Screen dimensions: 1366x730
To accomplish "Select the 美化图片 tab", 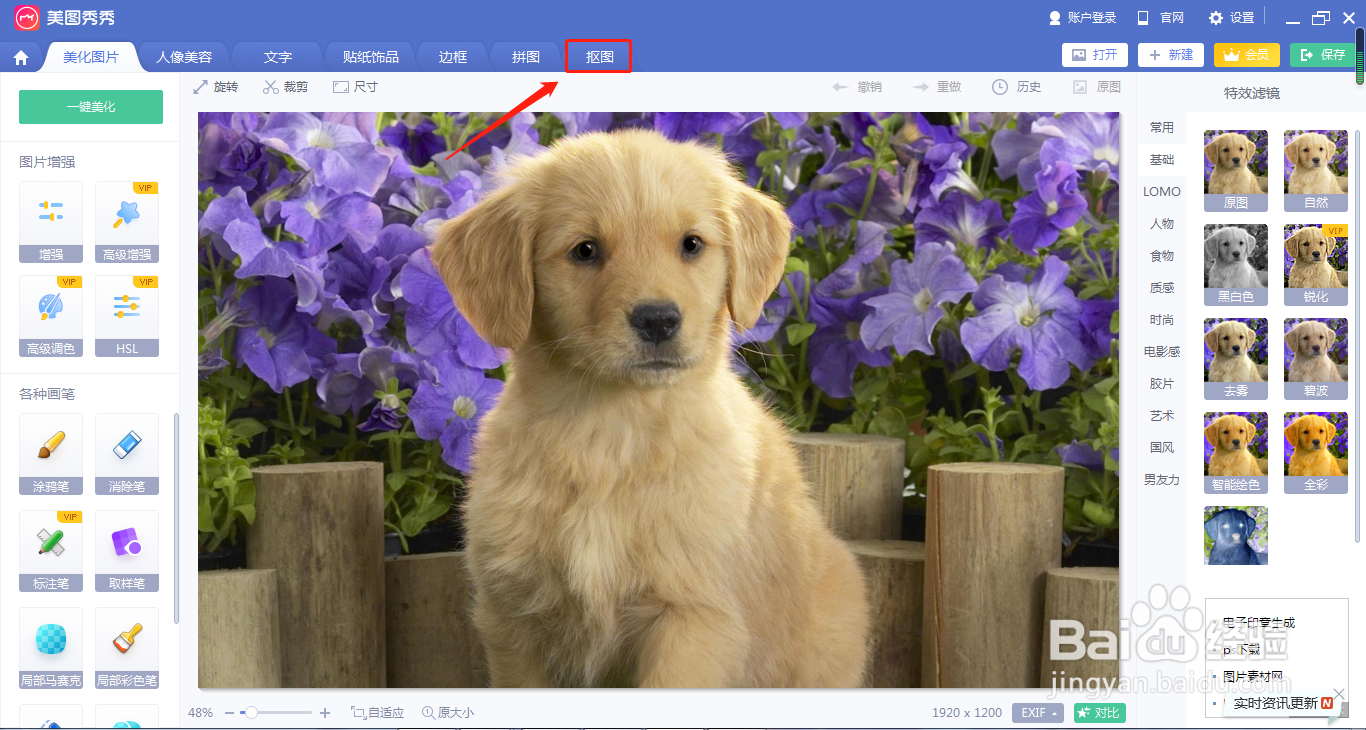I will tap(91, 57).
